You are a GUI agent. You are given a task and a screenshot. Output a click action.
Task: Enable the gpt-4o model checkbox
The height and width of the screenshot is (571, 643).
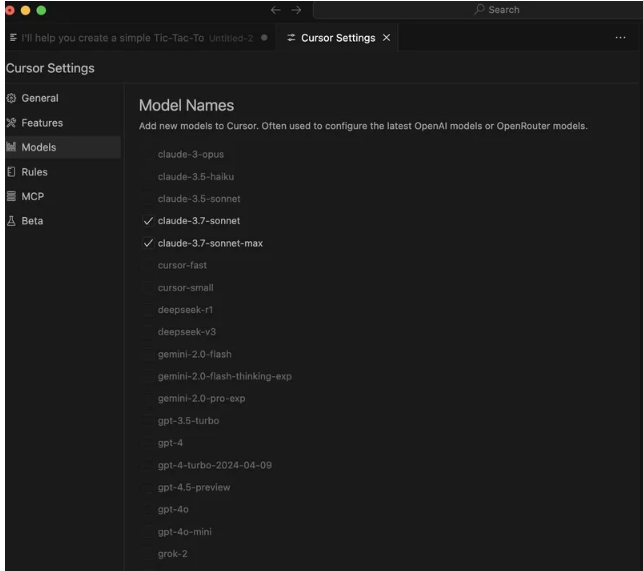click(x=148, y=509)
